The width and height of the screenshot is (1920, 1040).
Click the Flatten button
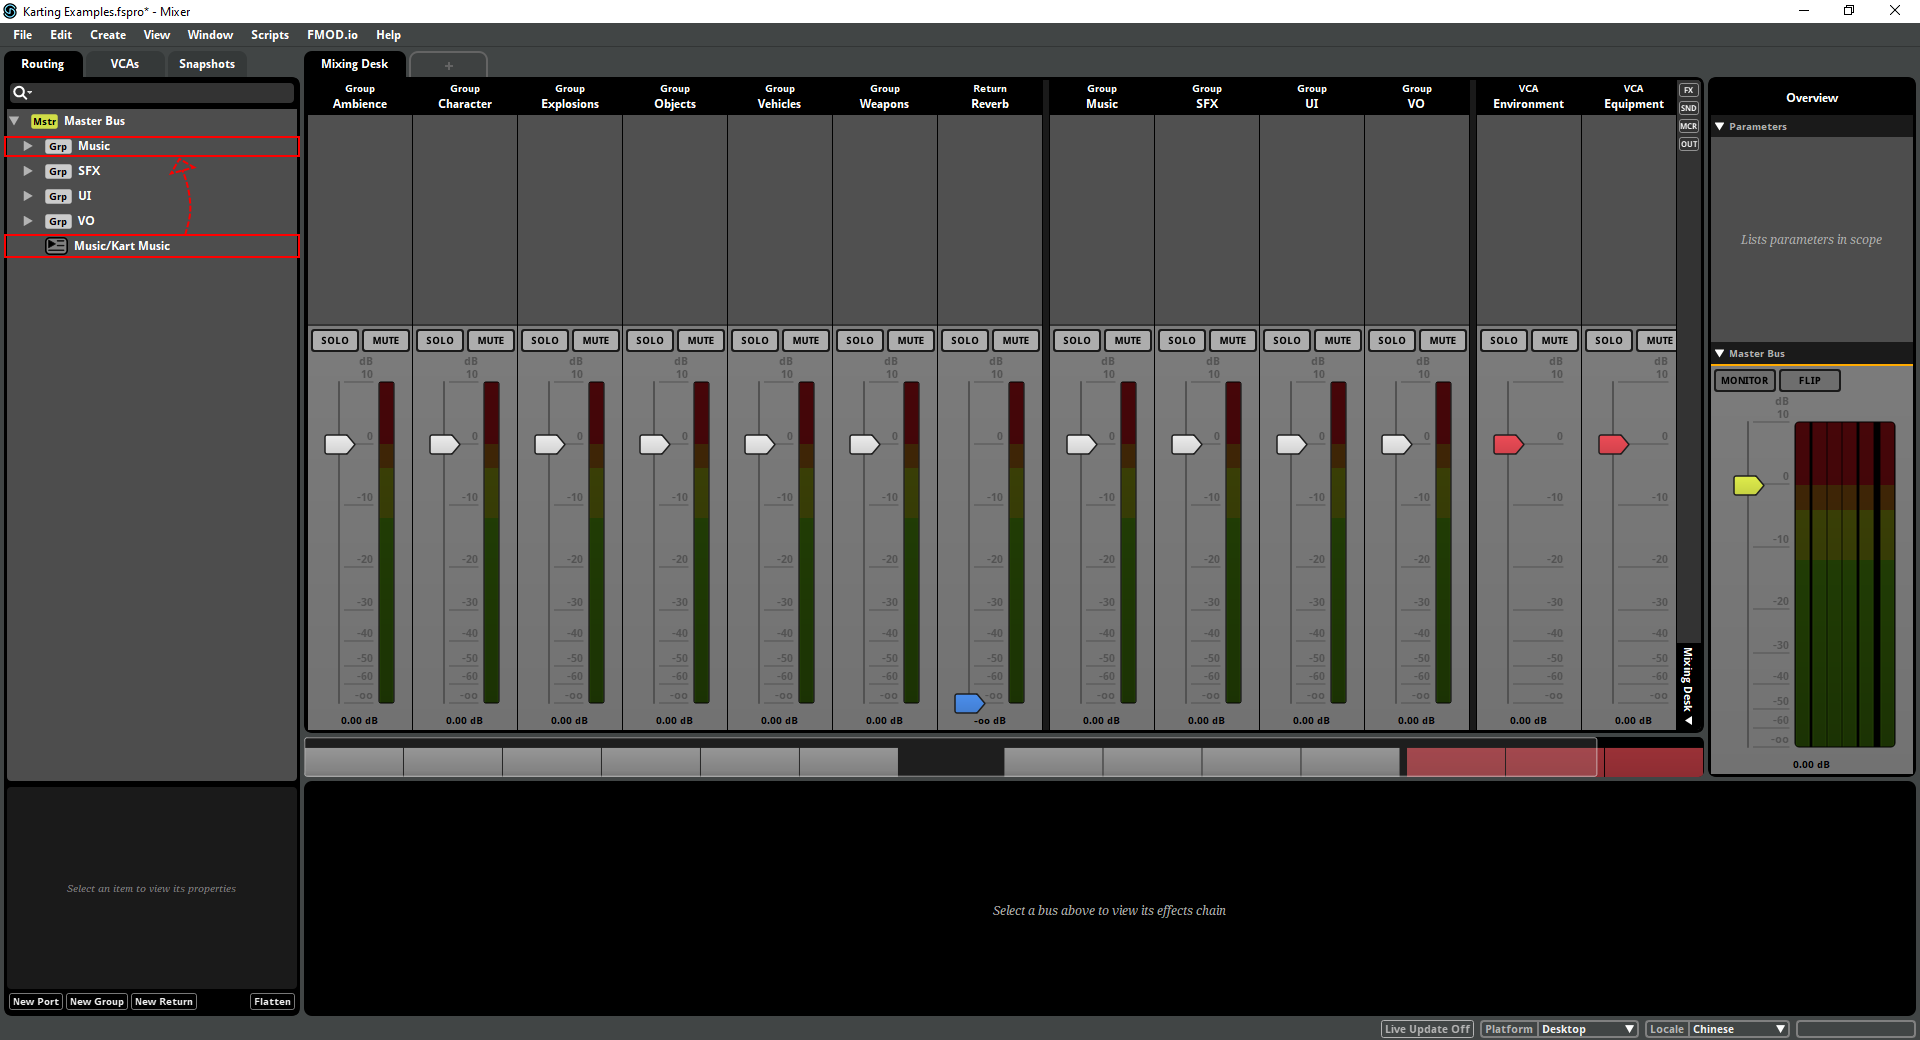pos(272,1002)
